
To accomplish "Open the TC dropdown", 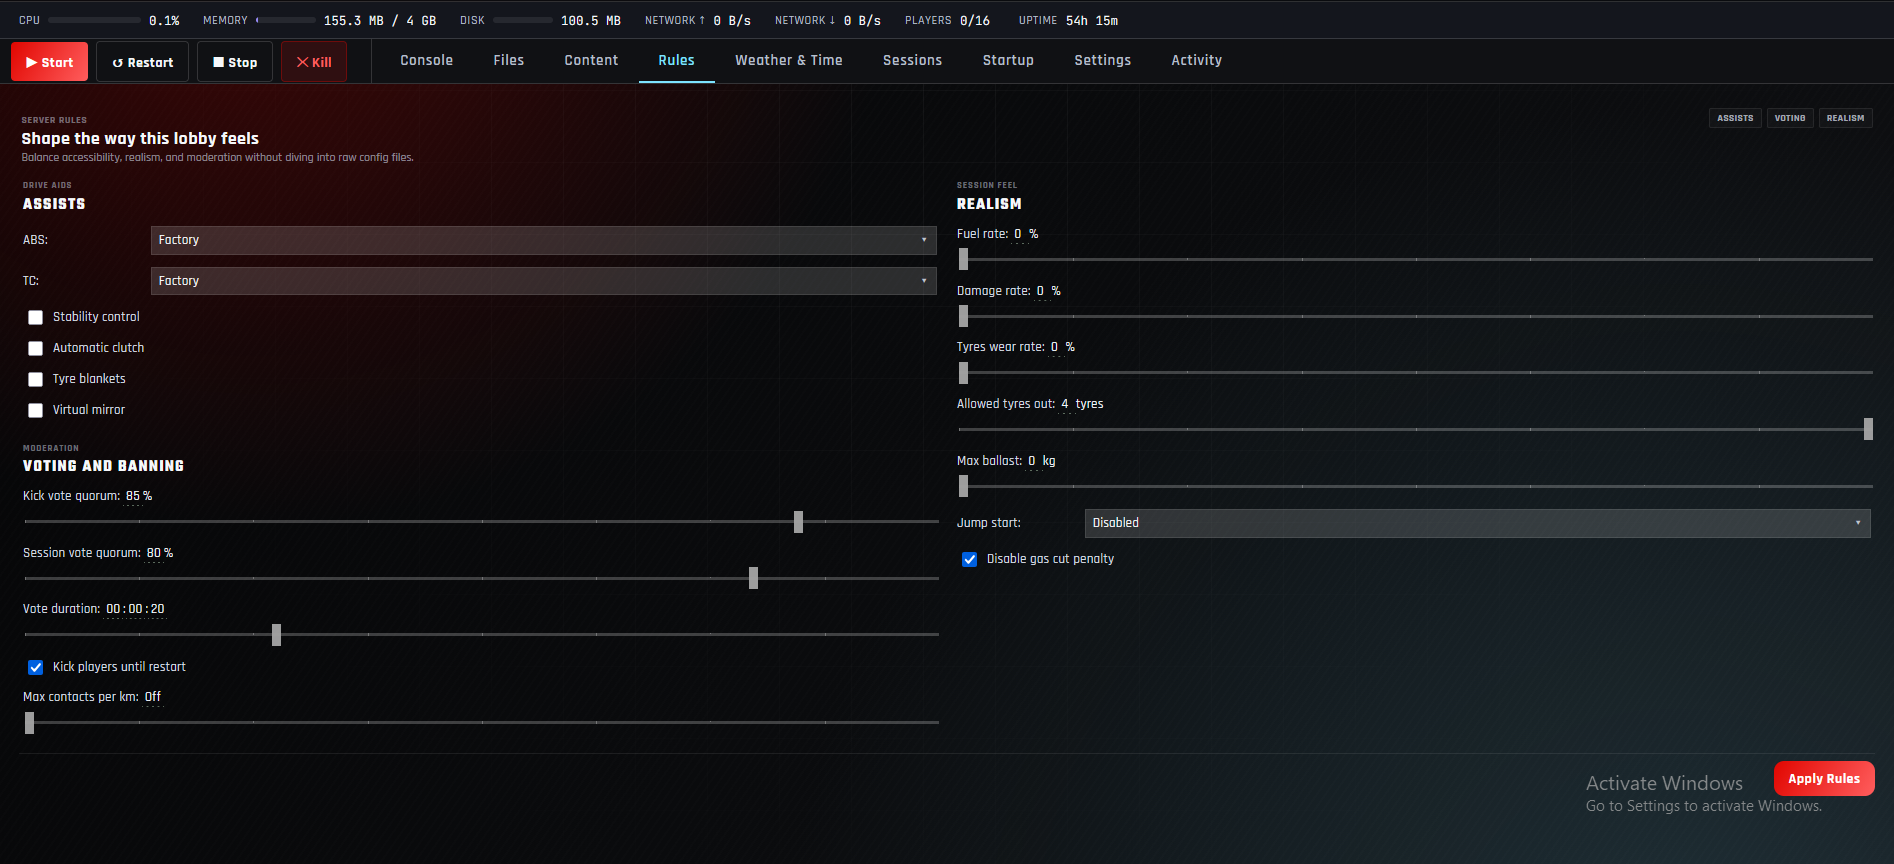I will coord(544,281).
